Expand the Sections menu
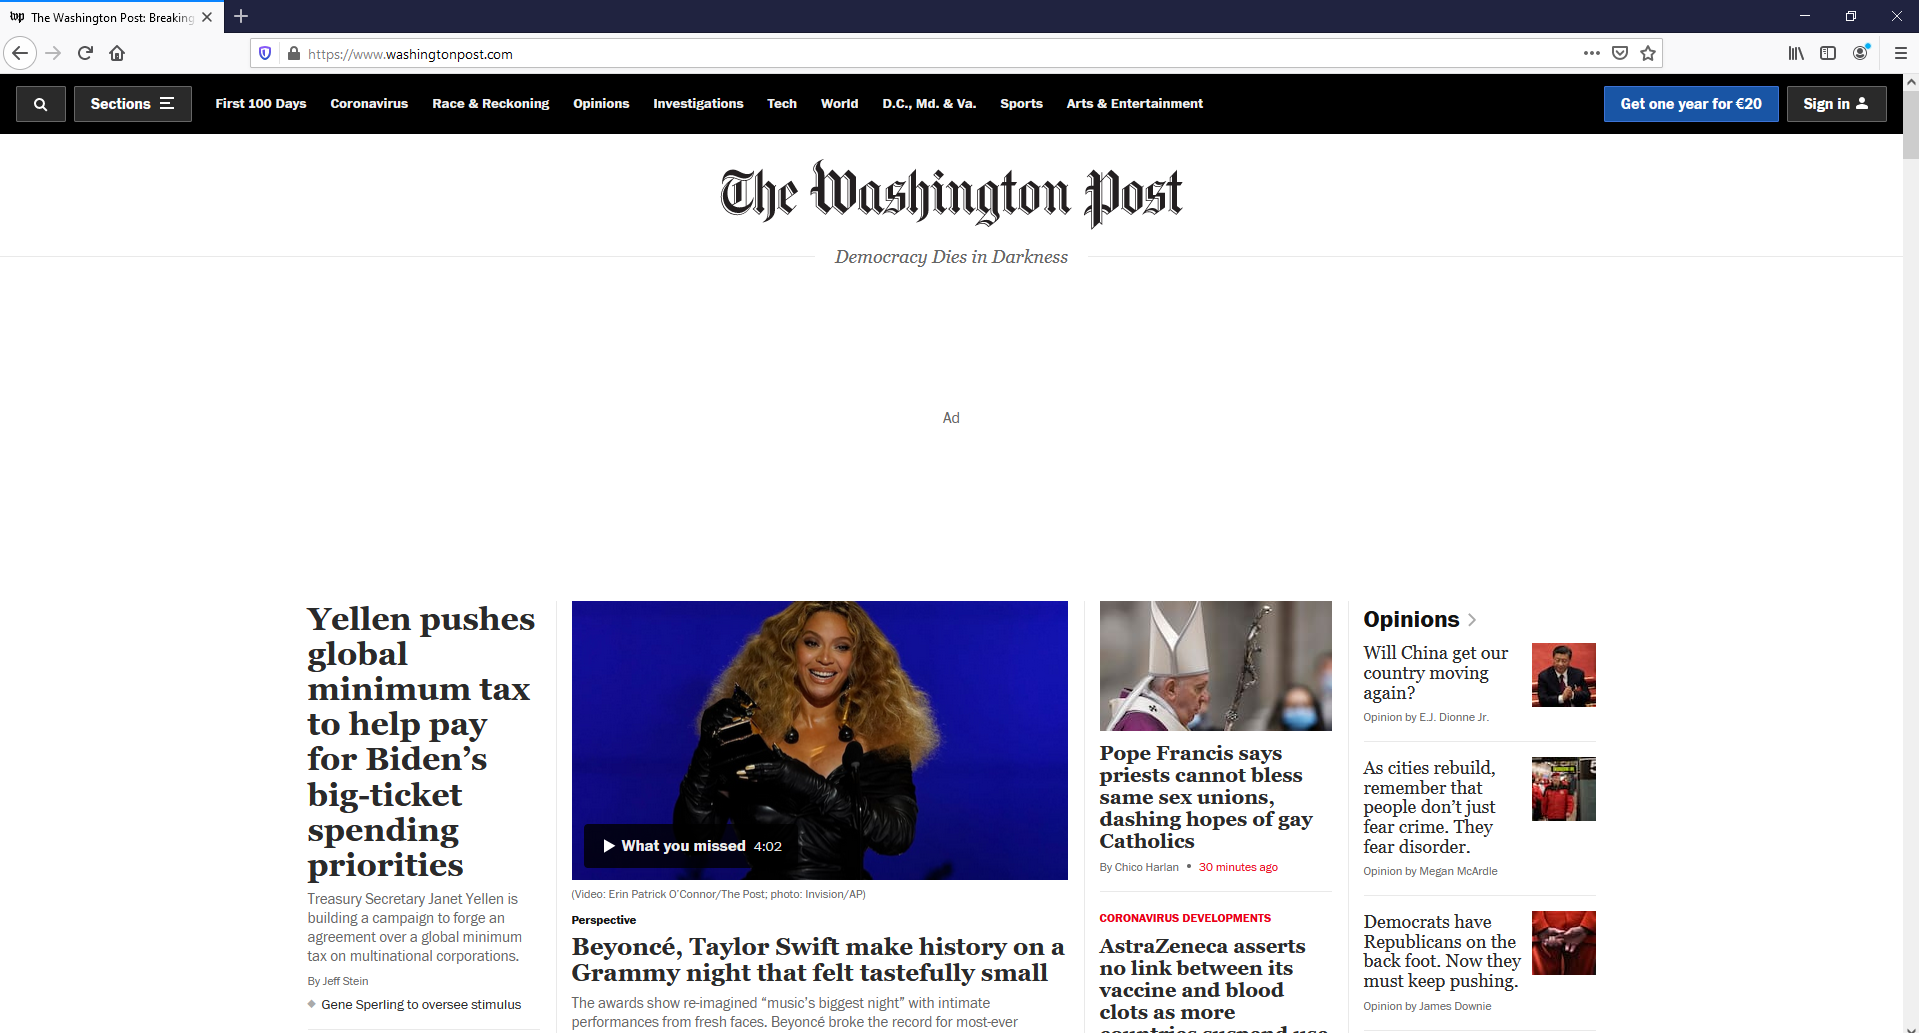This screenshot has height=1033, width=1919. pyautogui.click(x=132, y=103)
